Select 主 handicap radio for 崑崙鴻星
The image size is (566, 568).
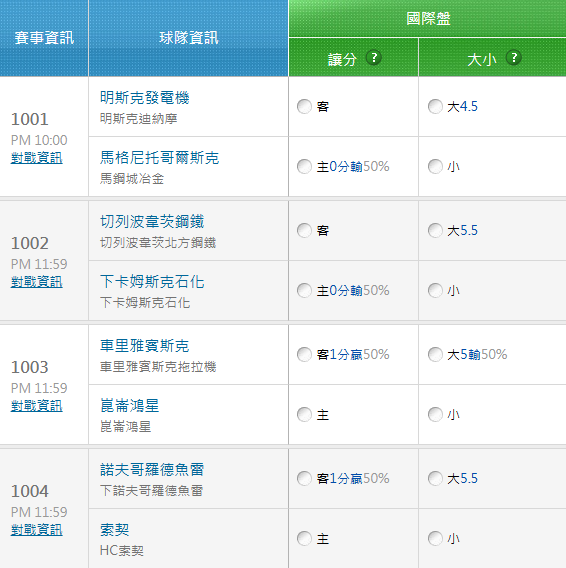[304, 414]
